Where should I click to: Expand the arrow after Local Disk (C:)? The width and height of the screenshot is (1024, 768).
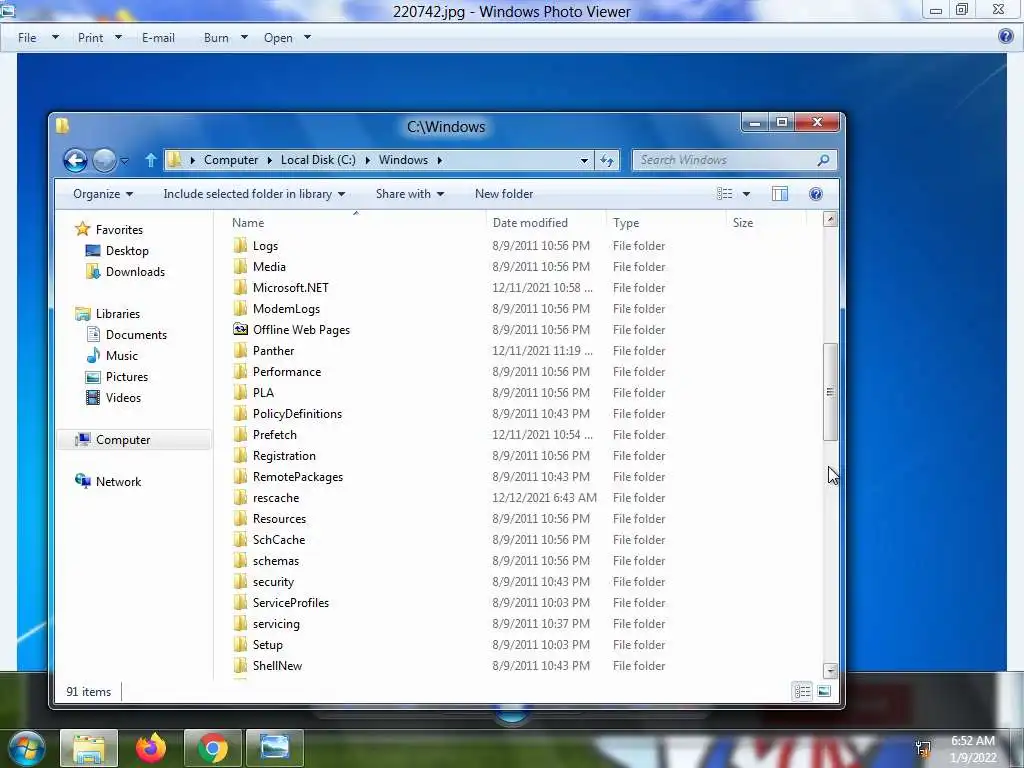tap(367, 160)
